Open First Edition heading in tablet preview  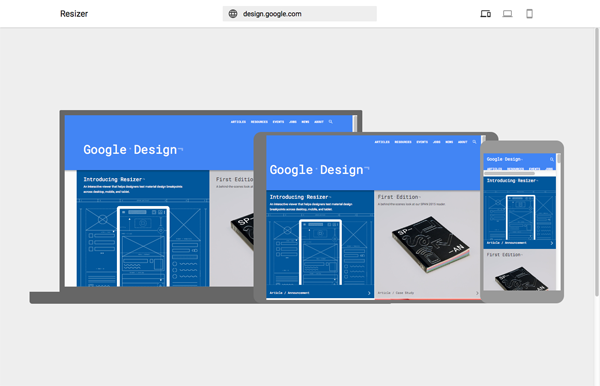pyautogui.click(x=398, y=197)
